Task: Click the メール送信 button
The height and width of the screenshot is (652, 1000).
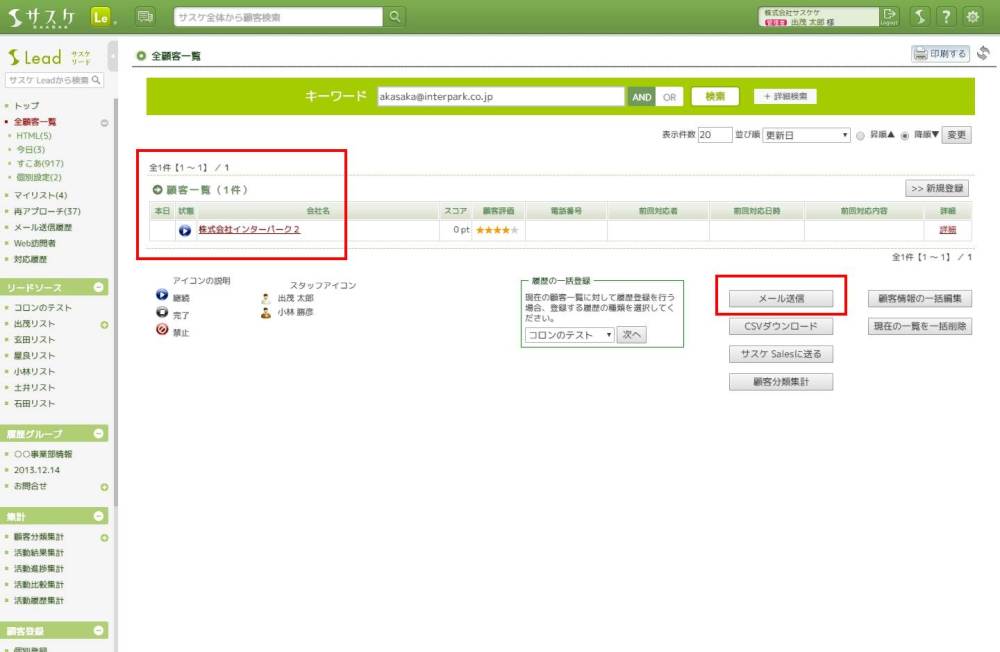Action: 781,298
